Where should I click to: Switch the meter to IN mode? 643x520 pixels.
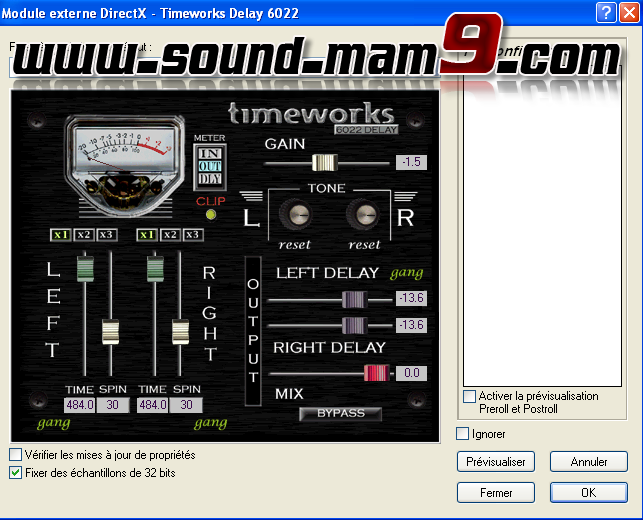[x=210, y=153]
